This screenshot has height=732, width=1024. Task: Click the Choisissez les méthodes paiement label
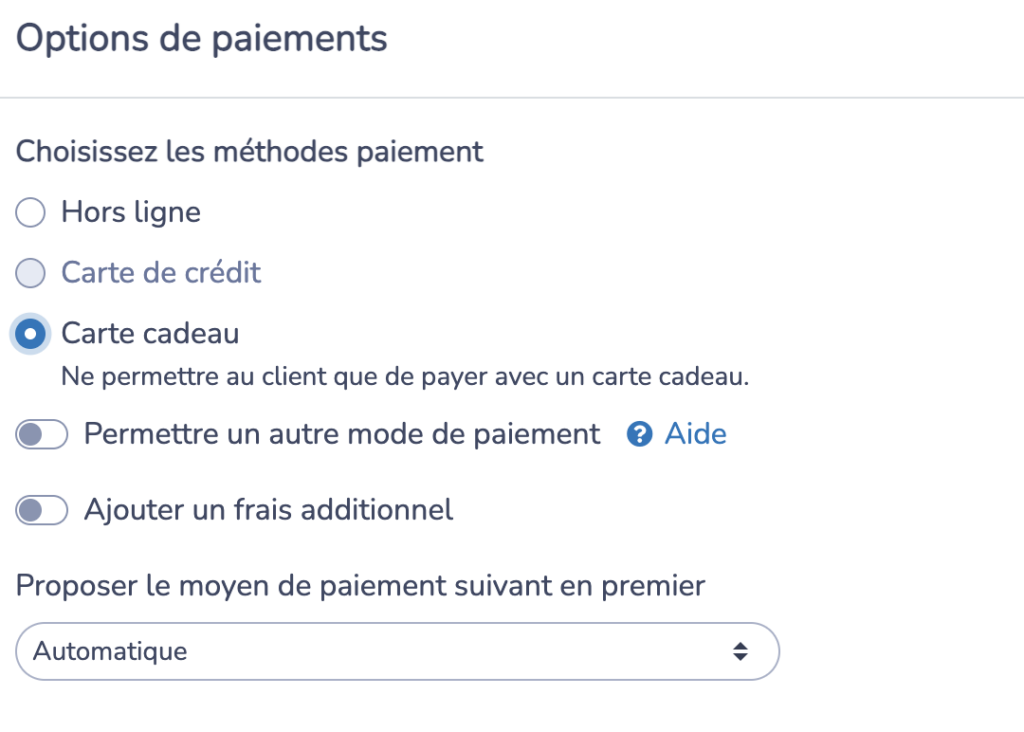pyautogui.click(x=248, y=151)
